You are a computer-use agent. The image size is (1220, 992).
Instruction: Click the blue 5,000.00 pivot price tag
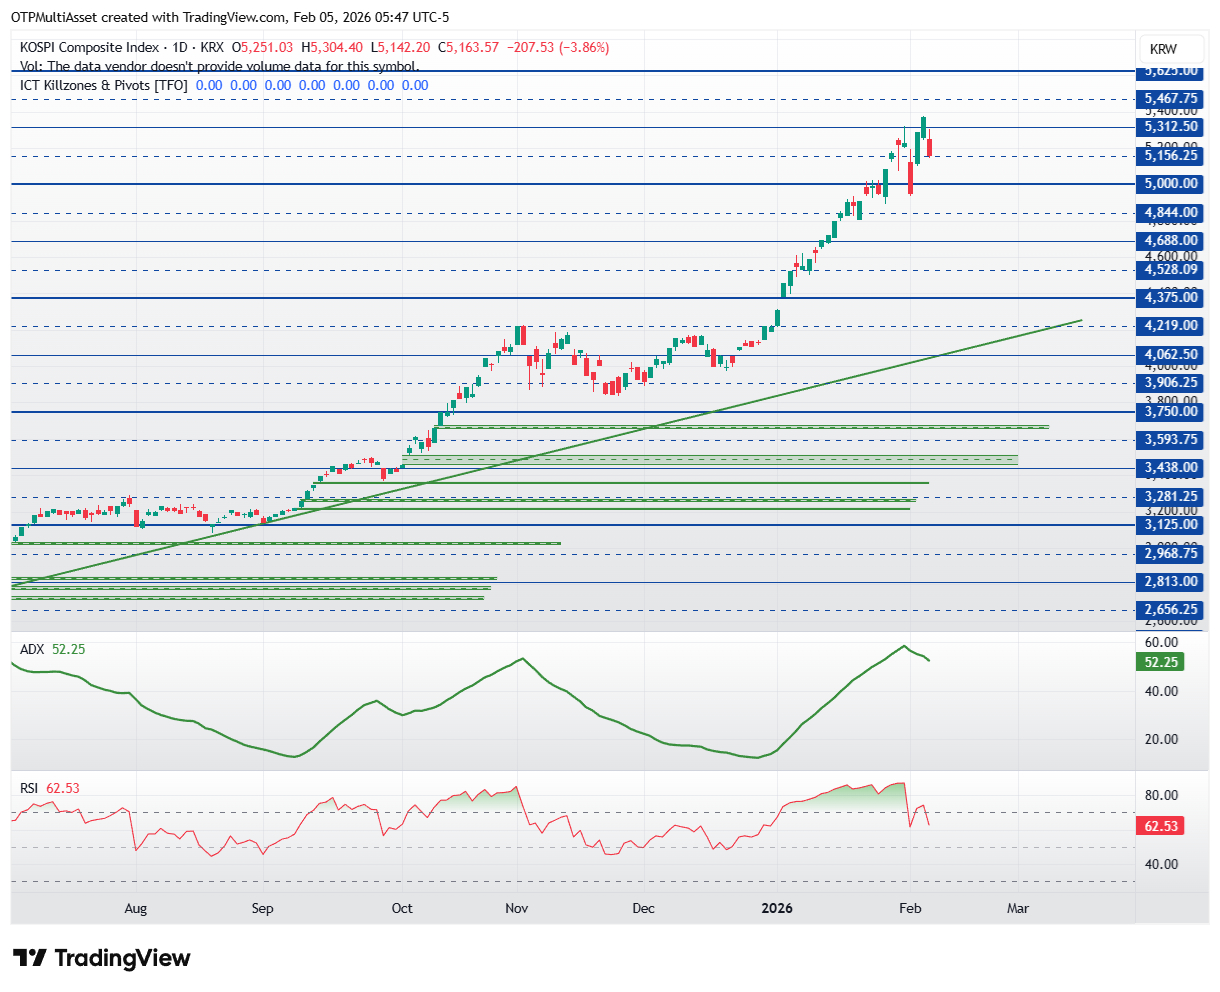click(1172, 184)
